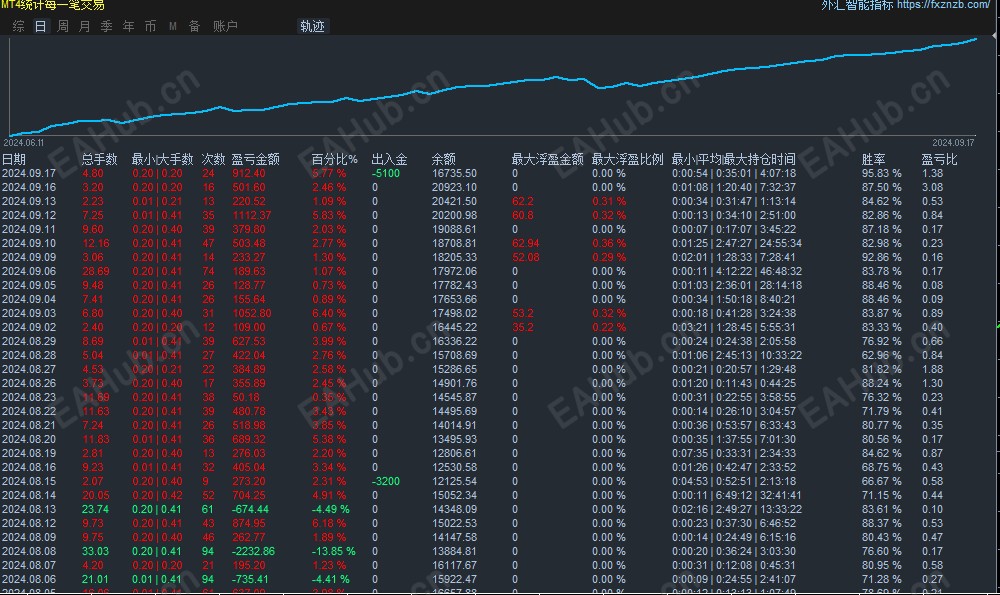Click holding time 0:00:11 | 6:49:12 | 32:41:41
Viewport: 1000px width, 595px height.
pos(737,496)
